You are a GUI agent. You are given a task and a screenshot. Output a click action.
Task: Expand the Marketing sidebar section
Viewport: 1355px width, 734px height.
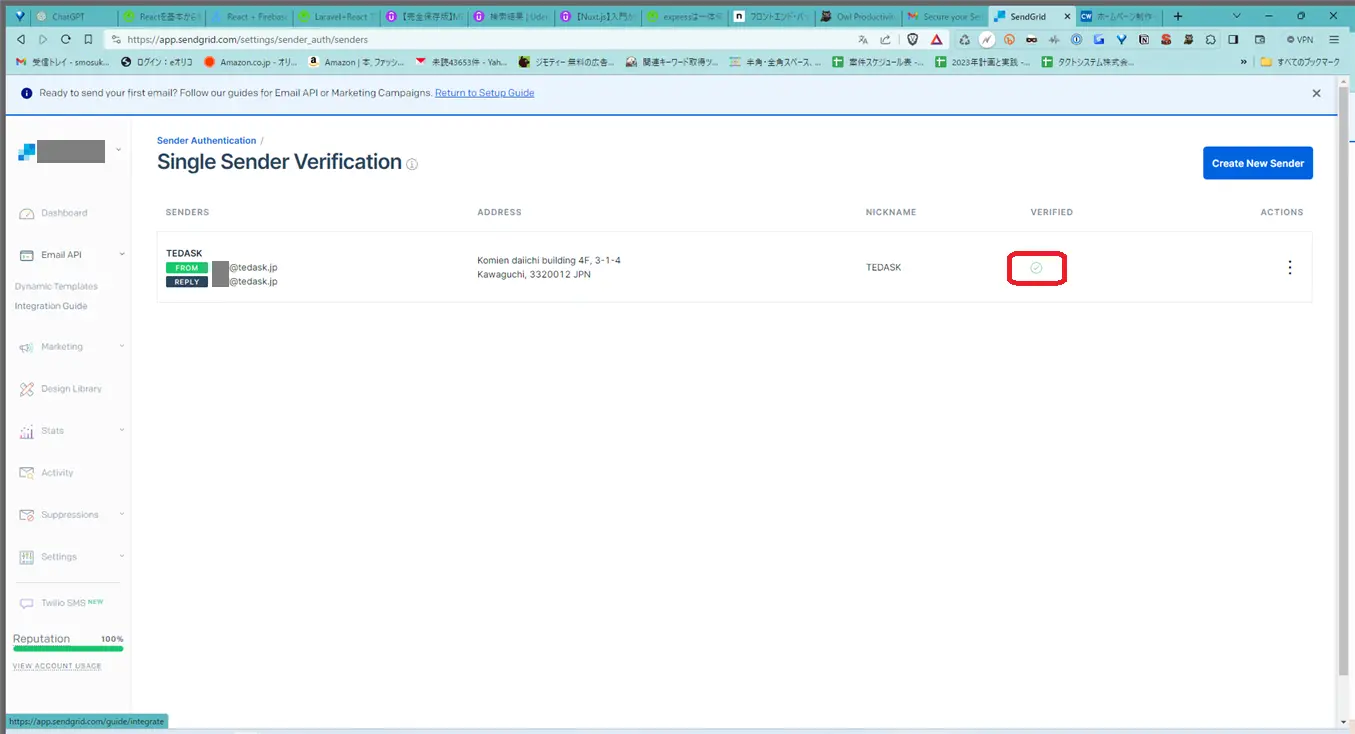pos(122,347)
